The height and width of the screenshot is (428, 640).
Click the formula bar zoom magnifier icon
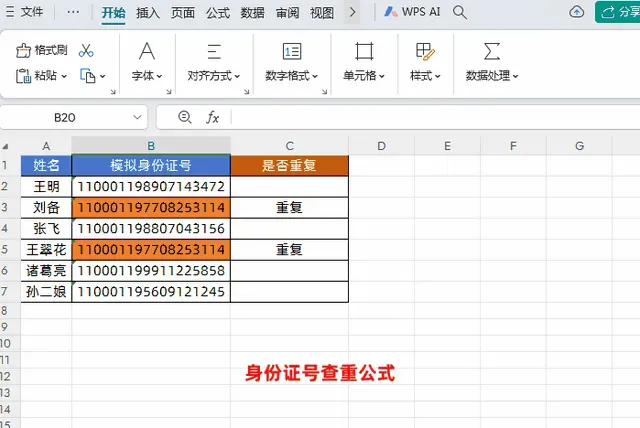coord(184,117)
